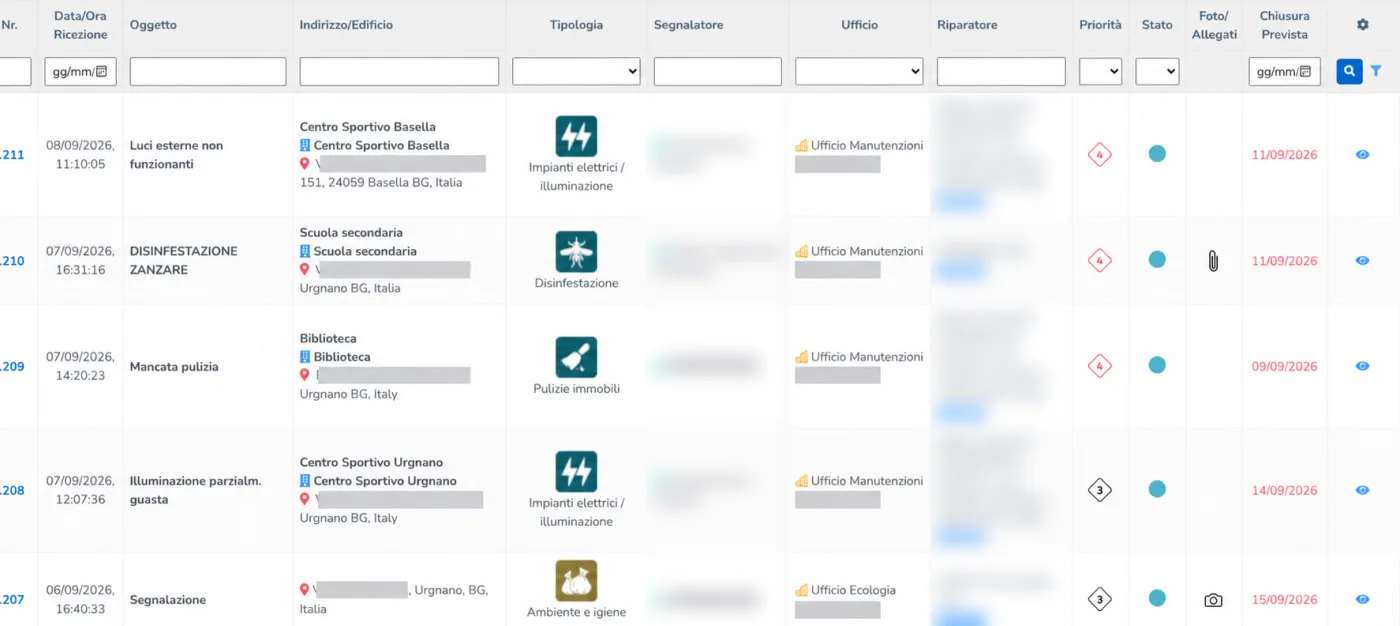Click building icon next to Centro Sportivo Urgnano
This screenshot has width=1400, height=626.
[x=305, y=481]
